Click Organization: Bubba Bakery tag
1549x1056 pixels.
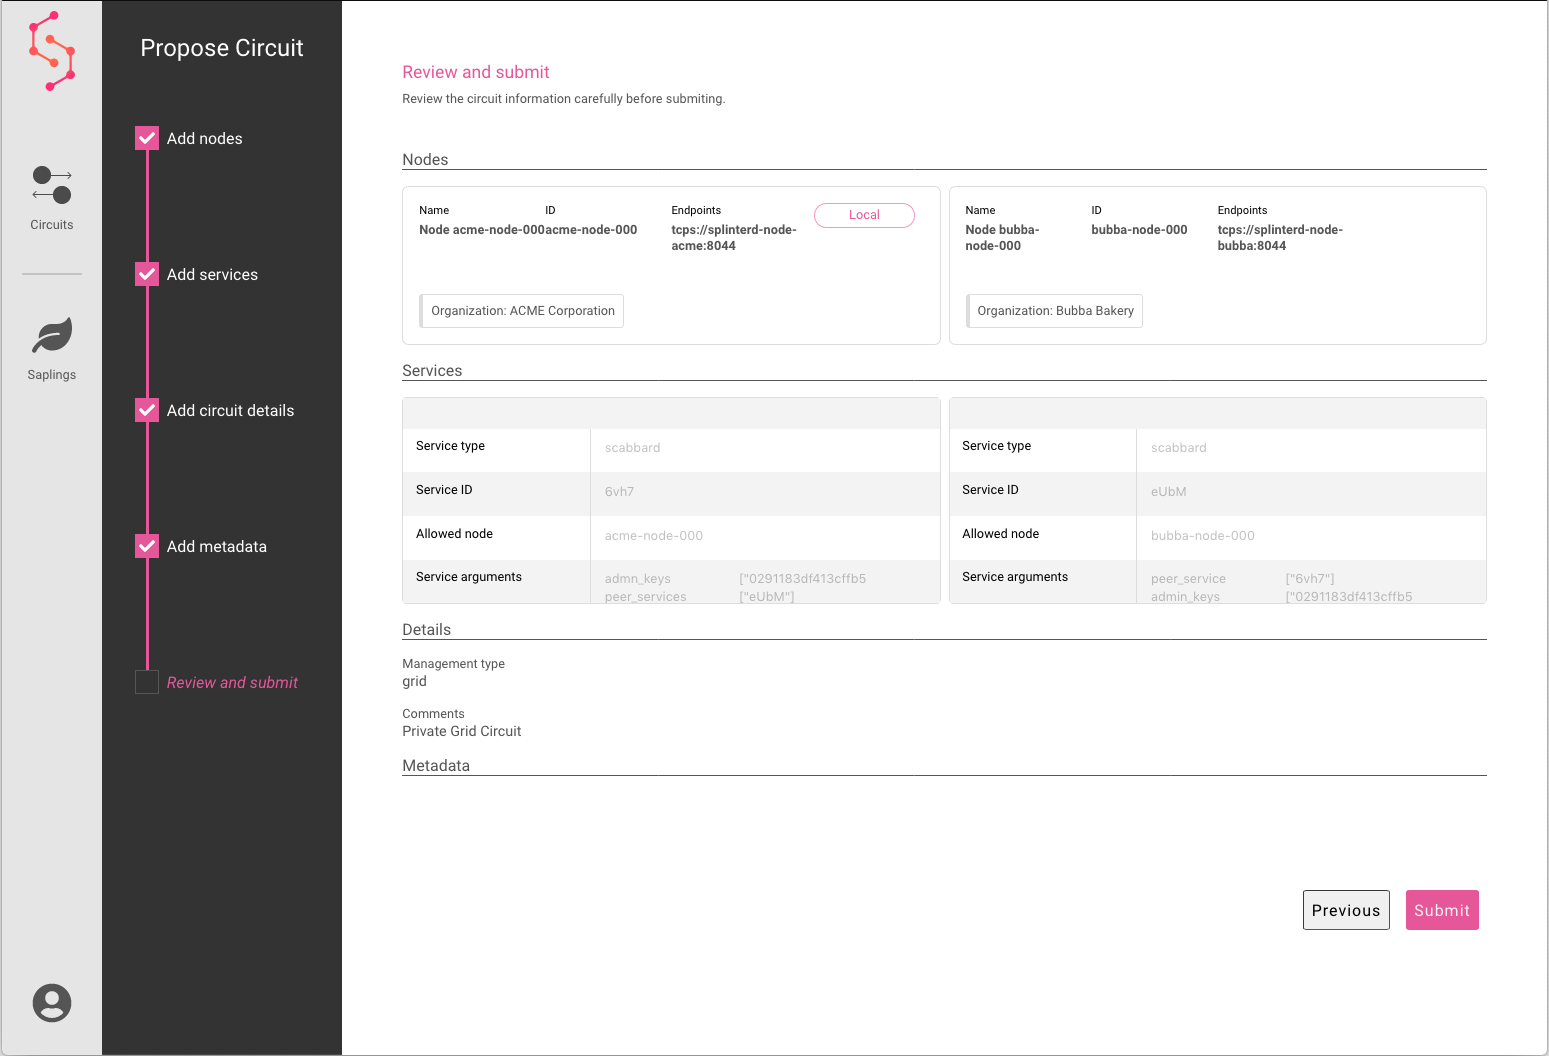coord(1054,311)
